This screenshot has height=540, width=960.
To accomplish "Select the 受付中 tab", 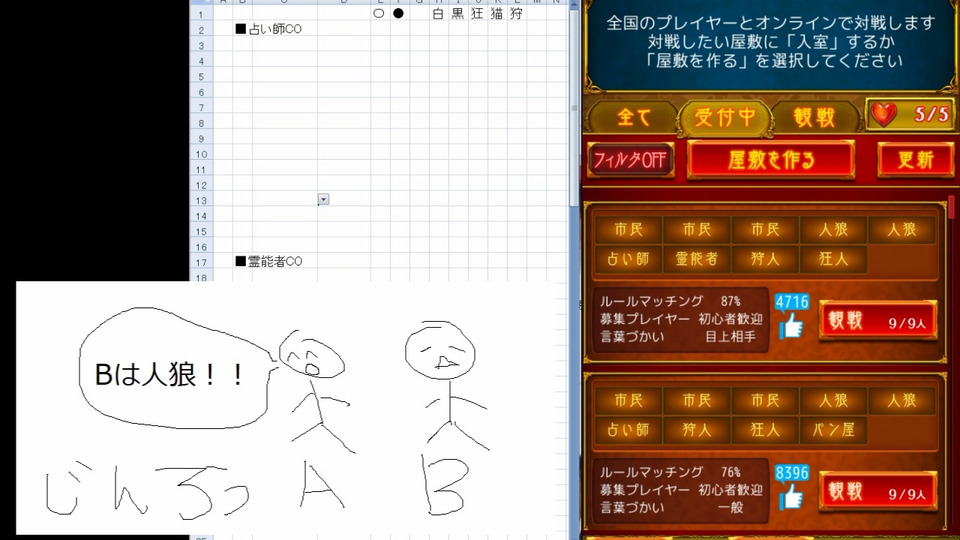I will 724,117.
